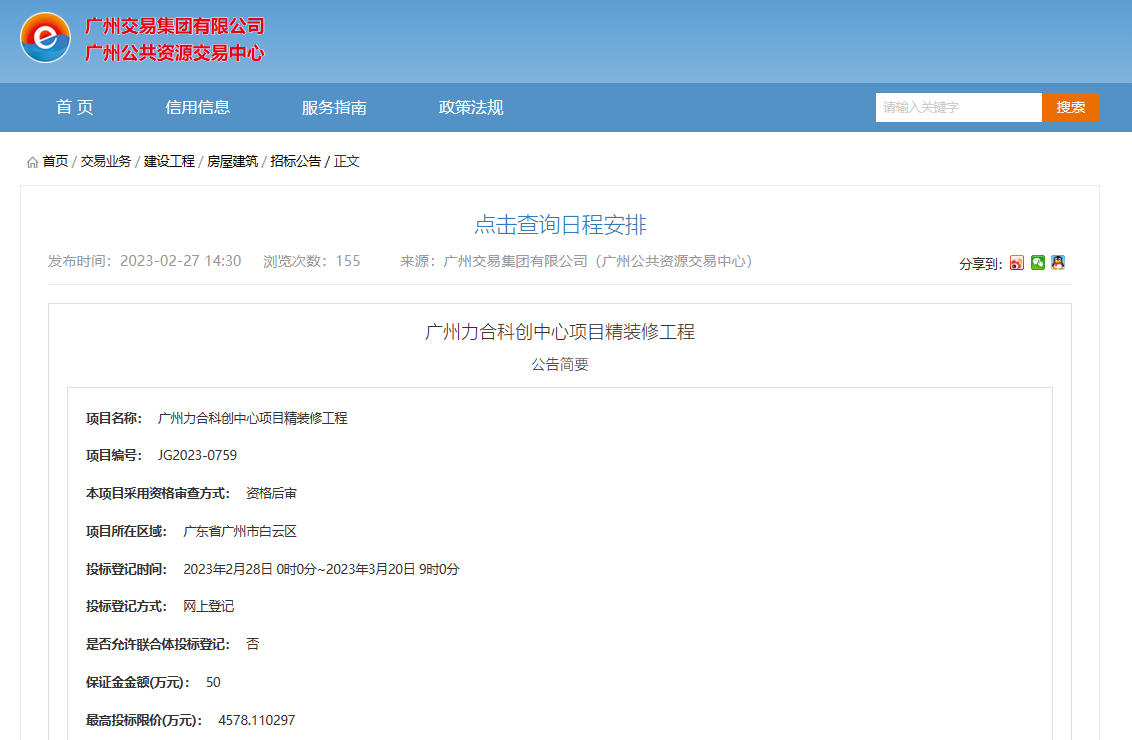This screenshot has height=740, width=1132.
Task: Click the project number JG2023-0759
Action: coord(197,456)
